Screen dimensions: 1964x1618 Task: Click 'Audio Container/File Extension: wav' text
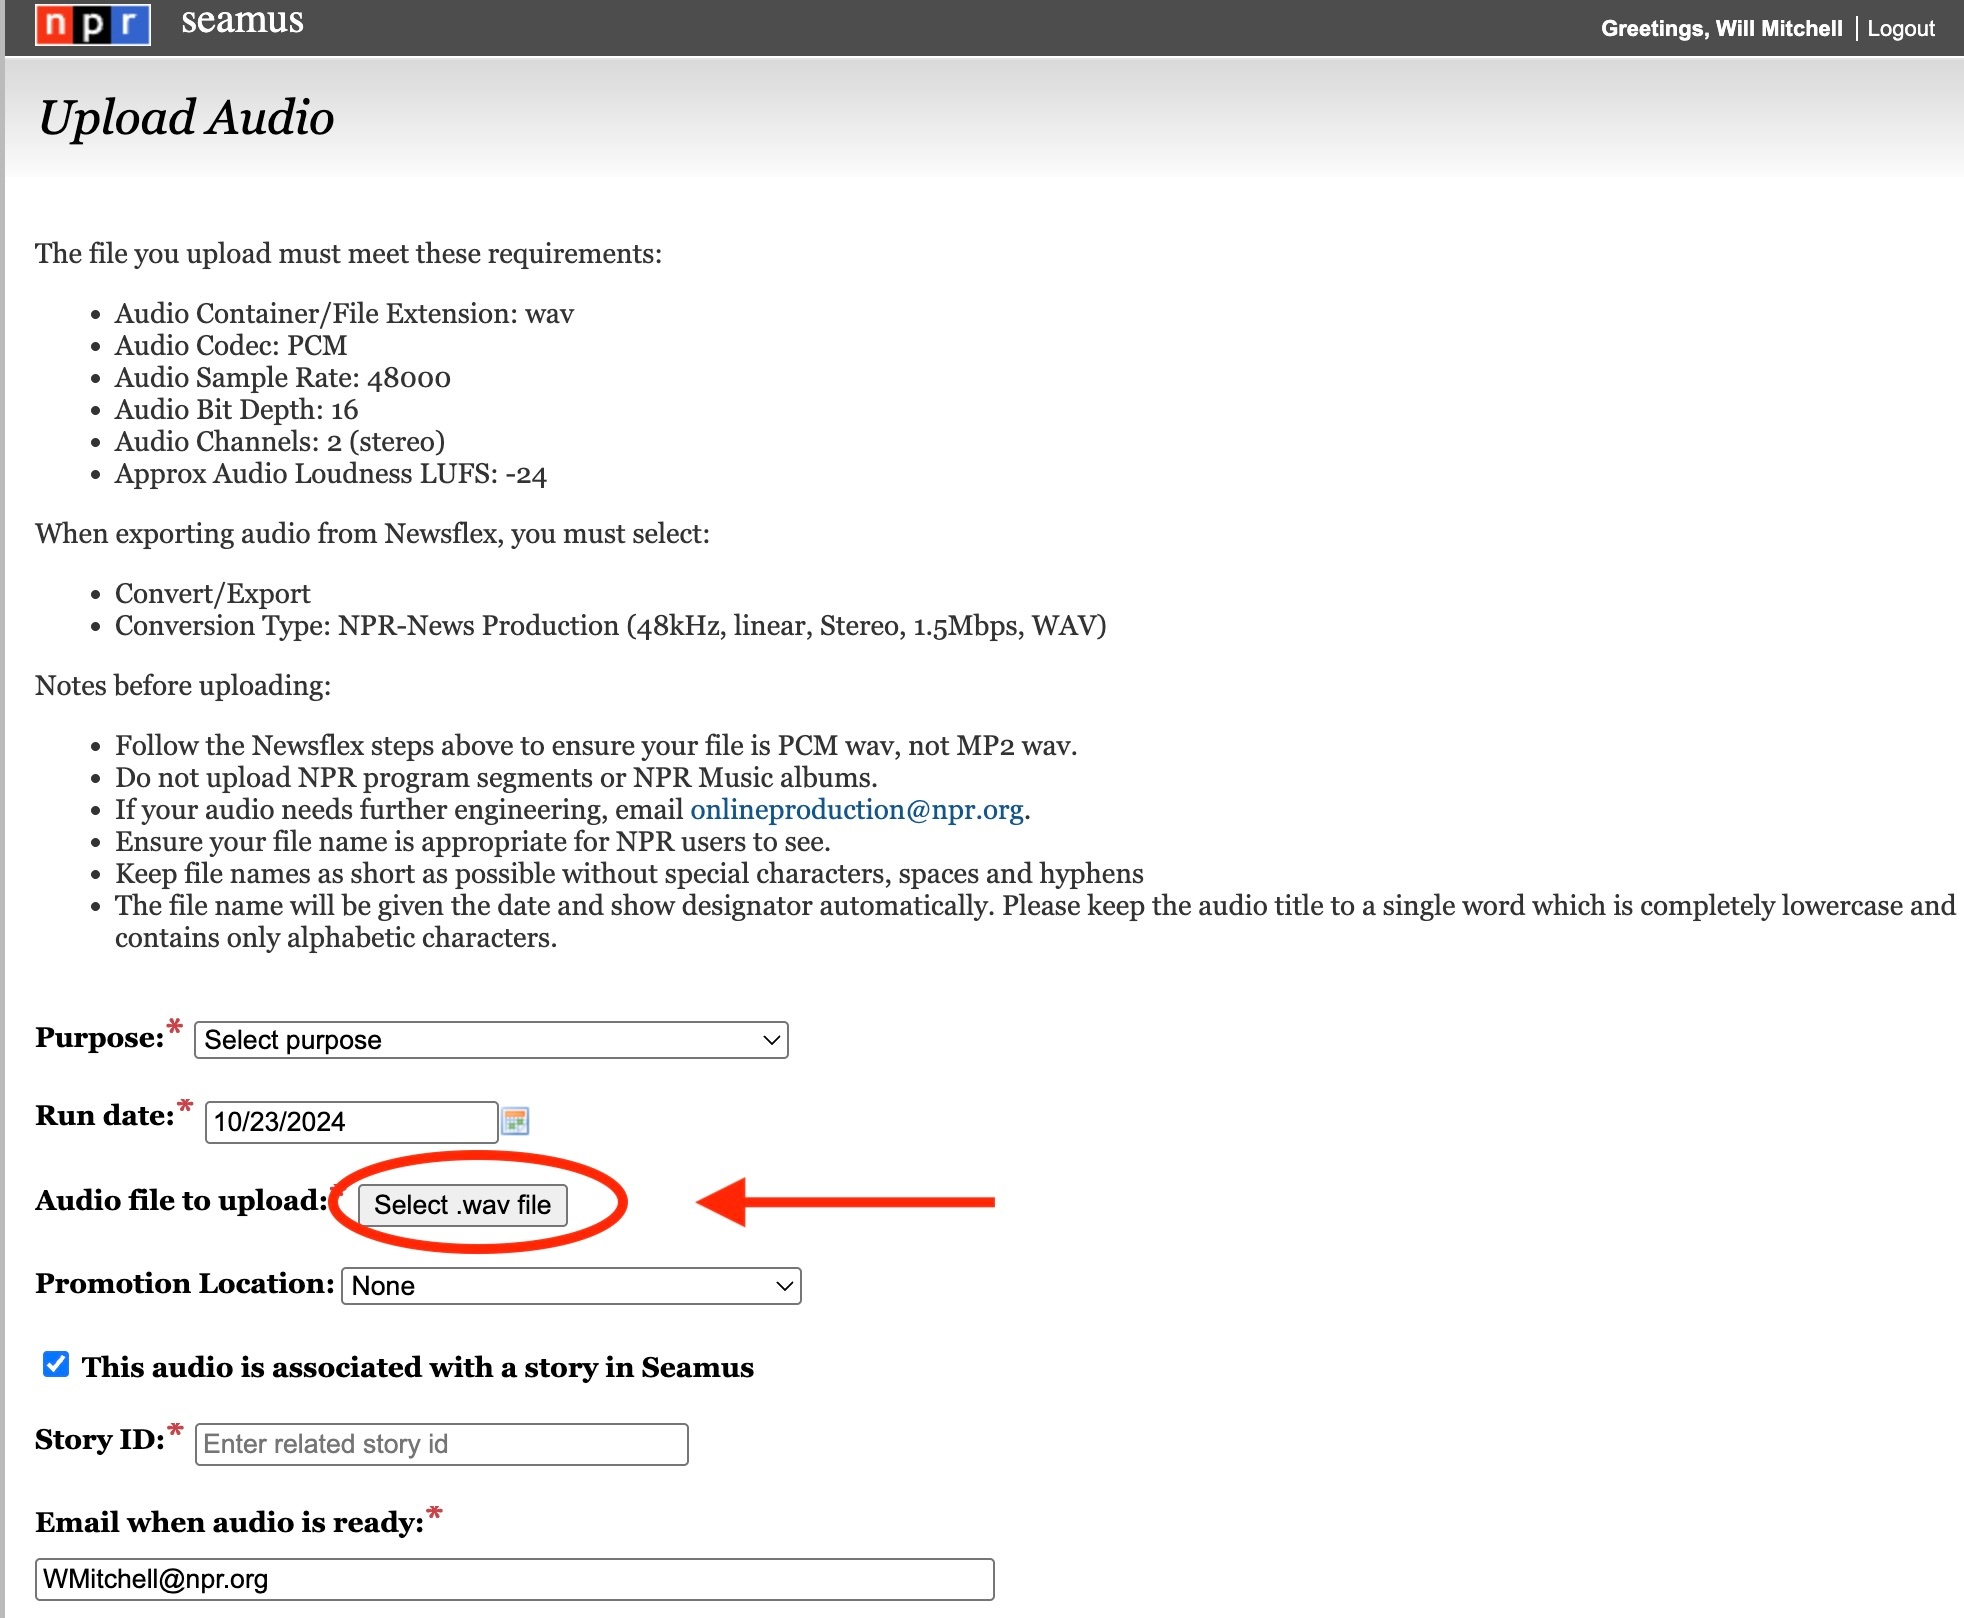coord(345,314)
